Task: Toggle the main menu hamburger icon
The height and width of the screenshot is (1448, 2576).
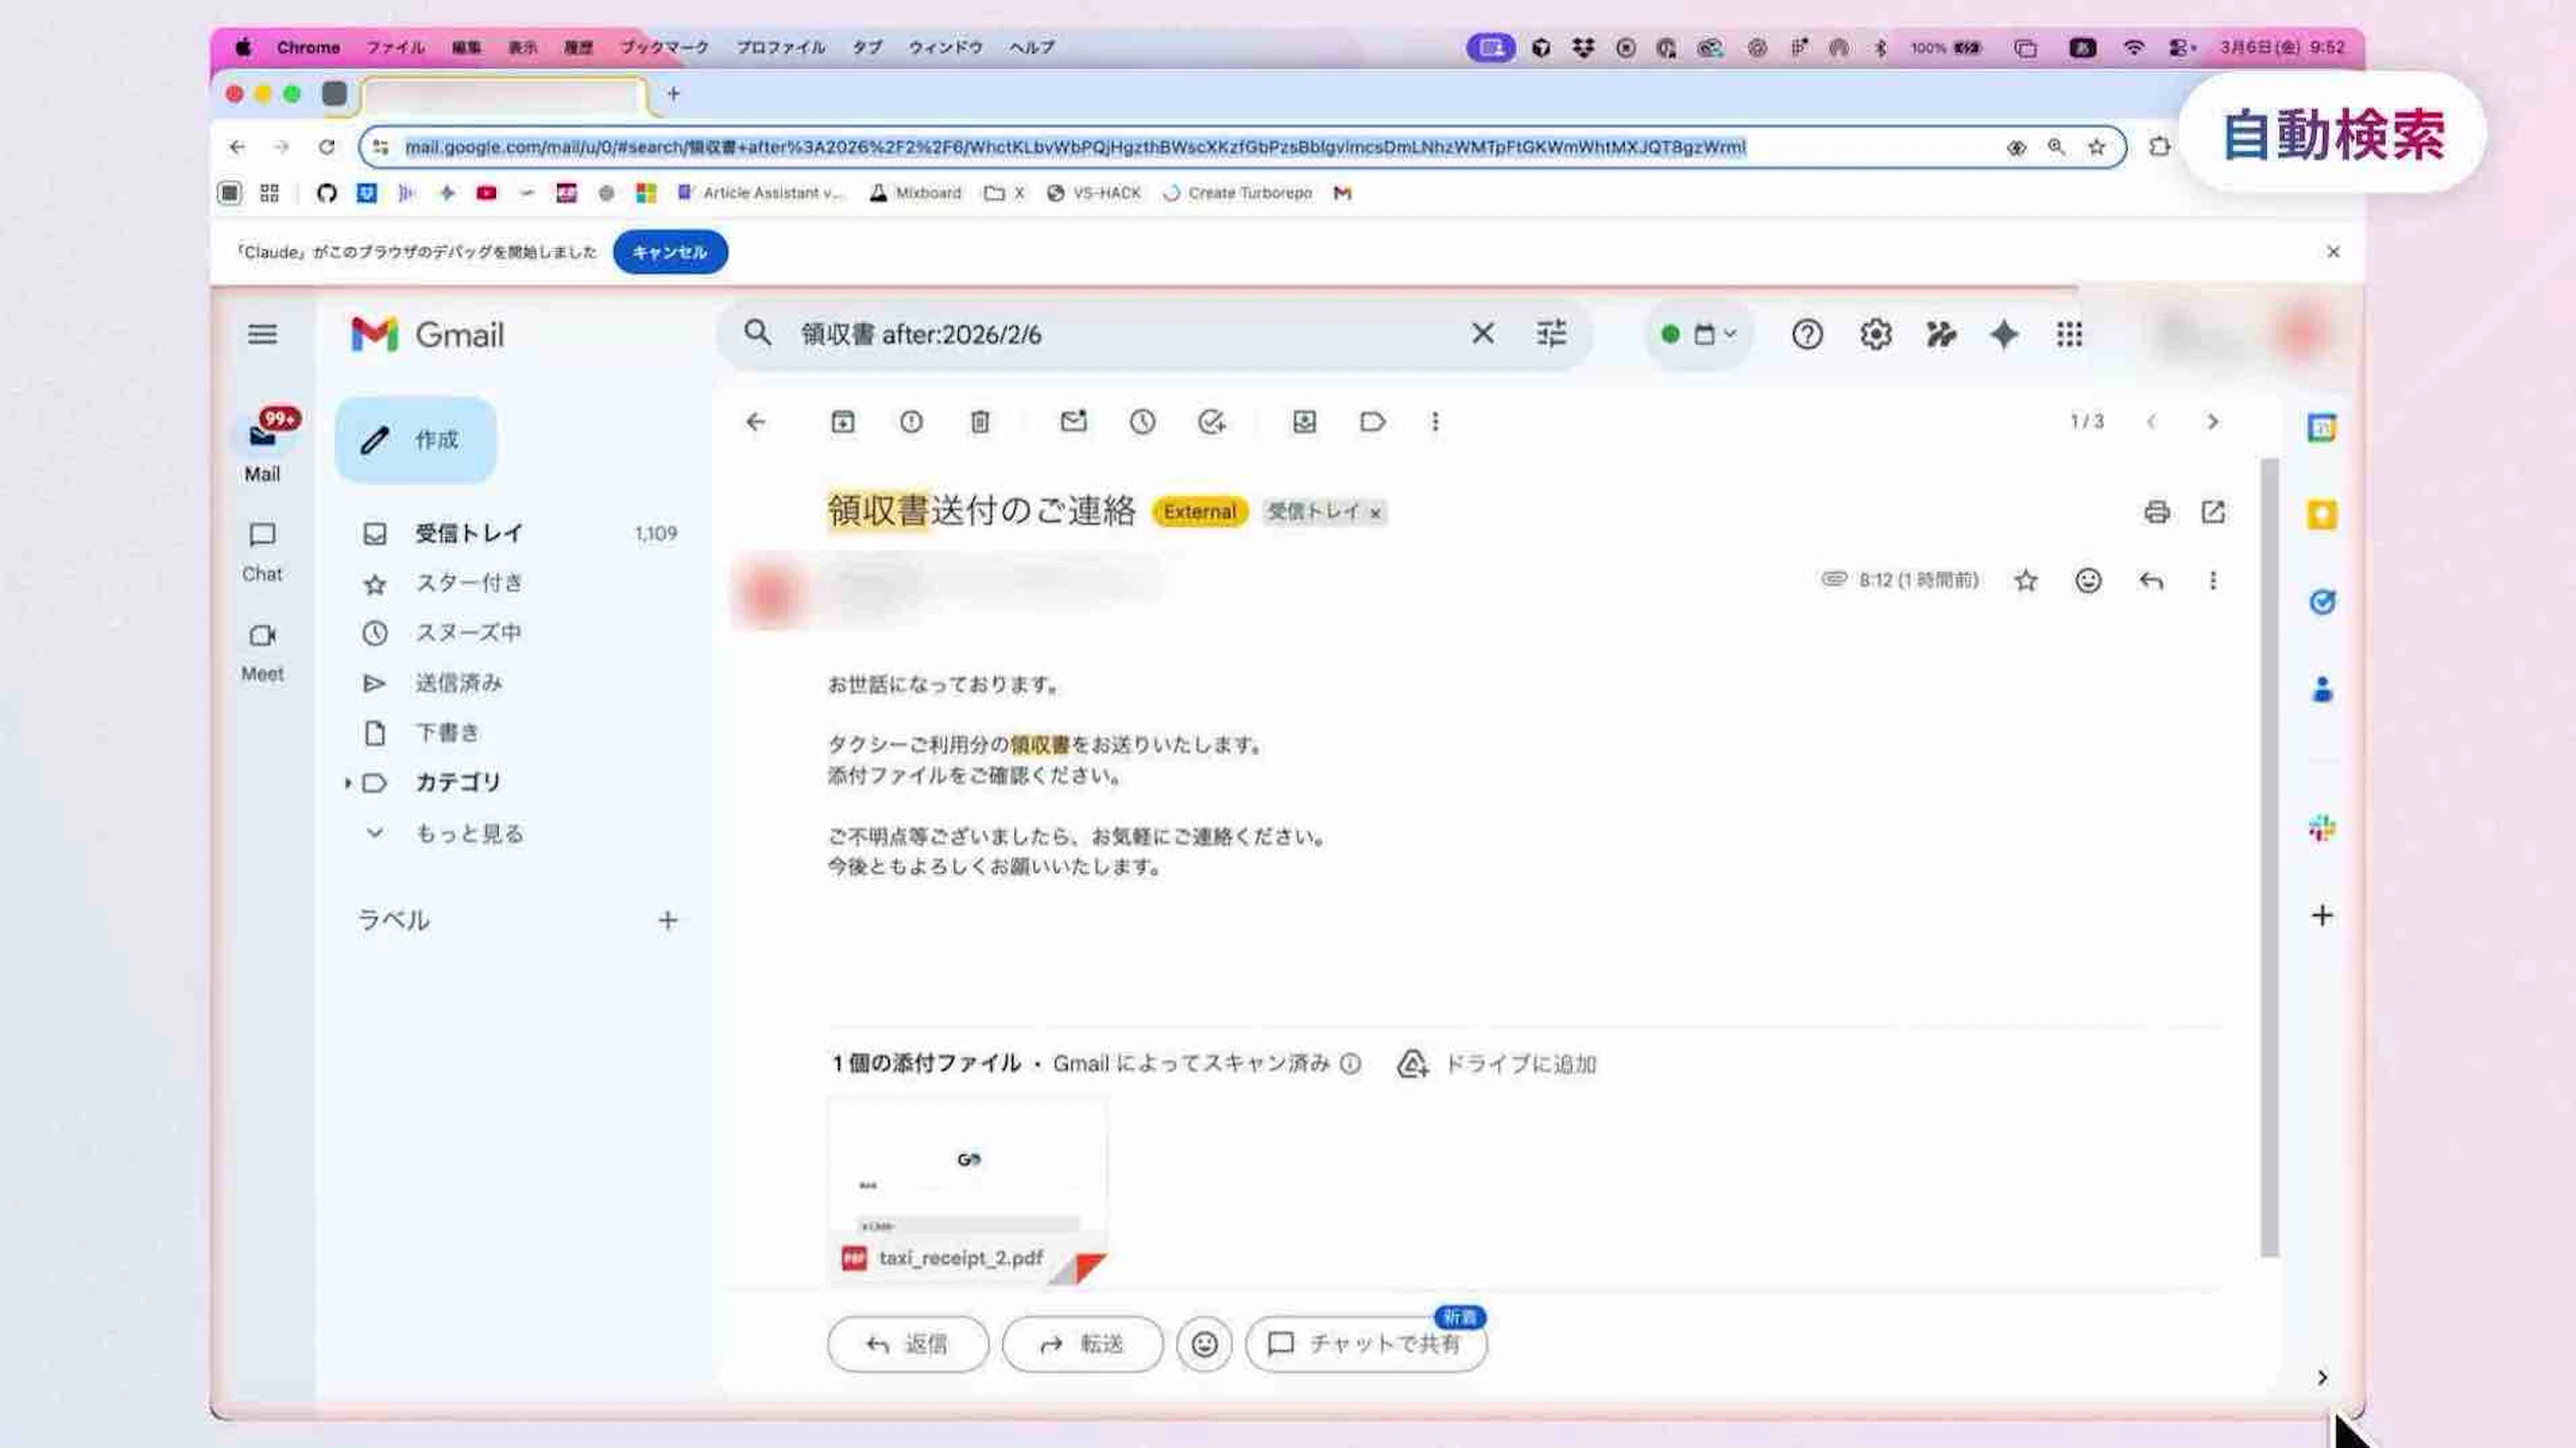Action: pos(262,334)
